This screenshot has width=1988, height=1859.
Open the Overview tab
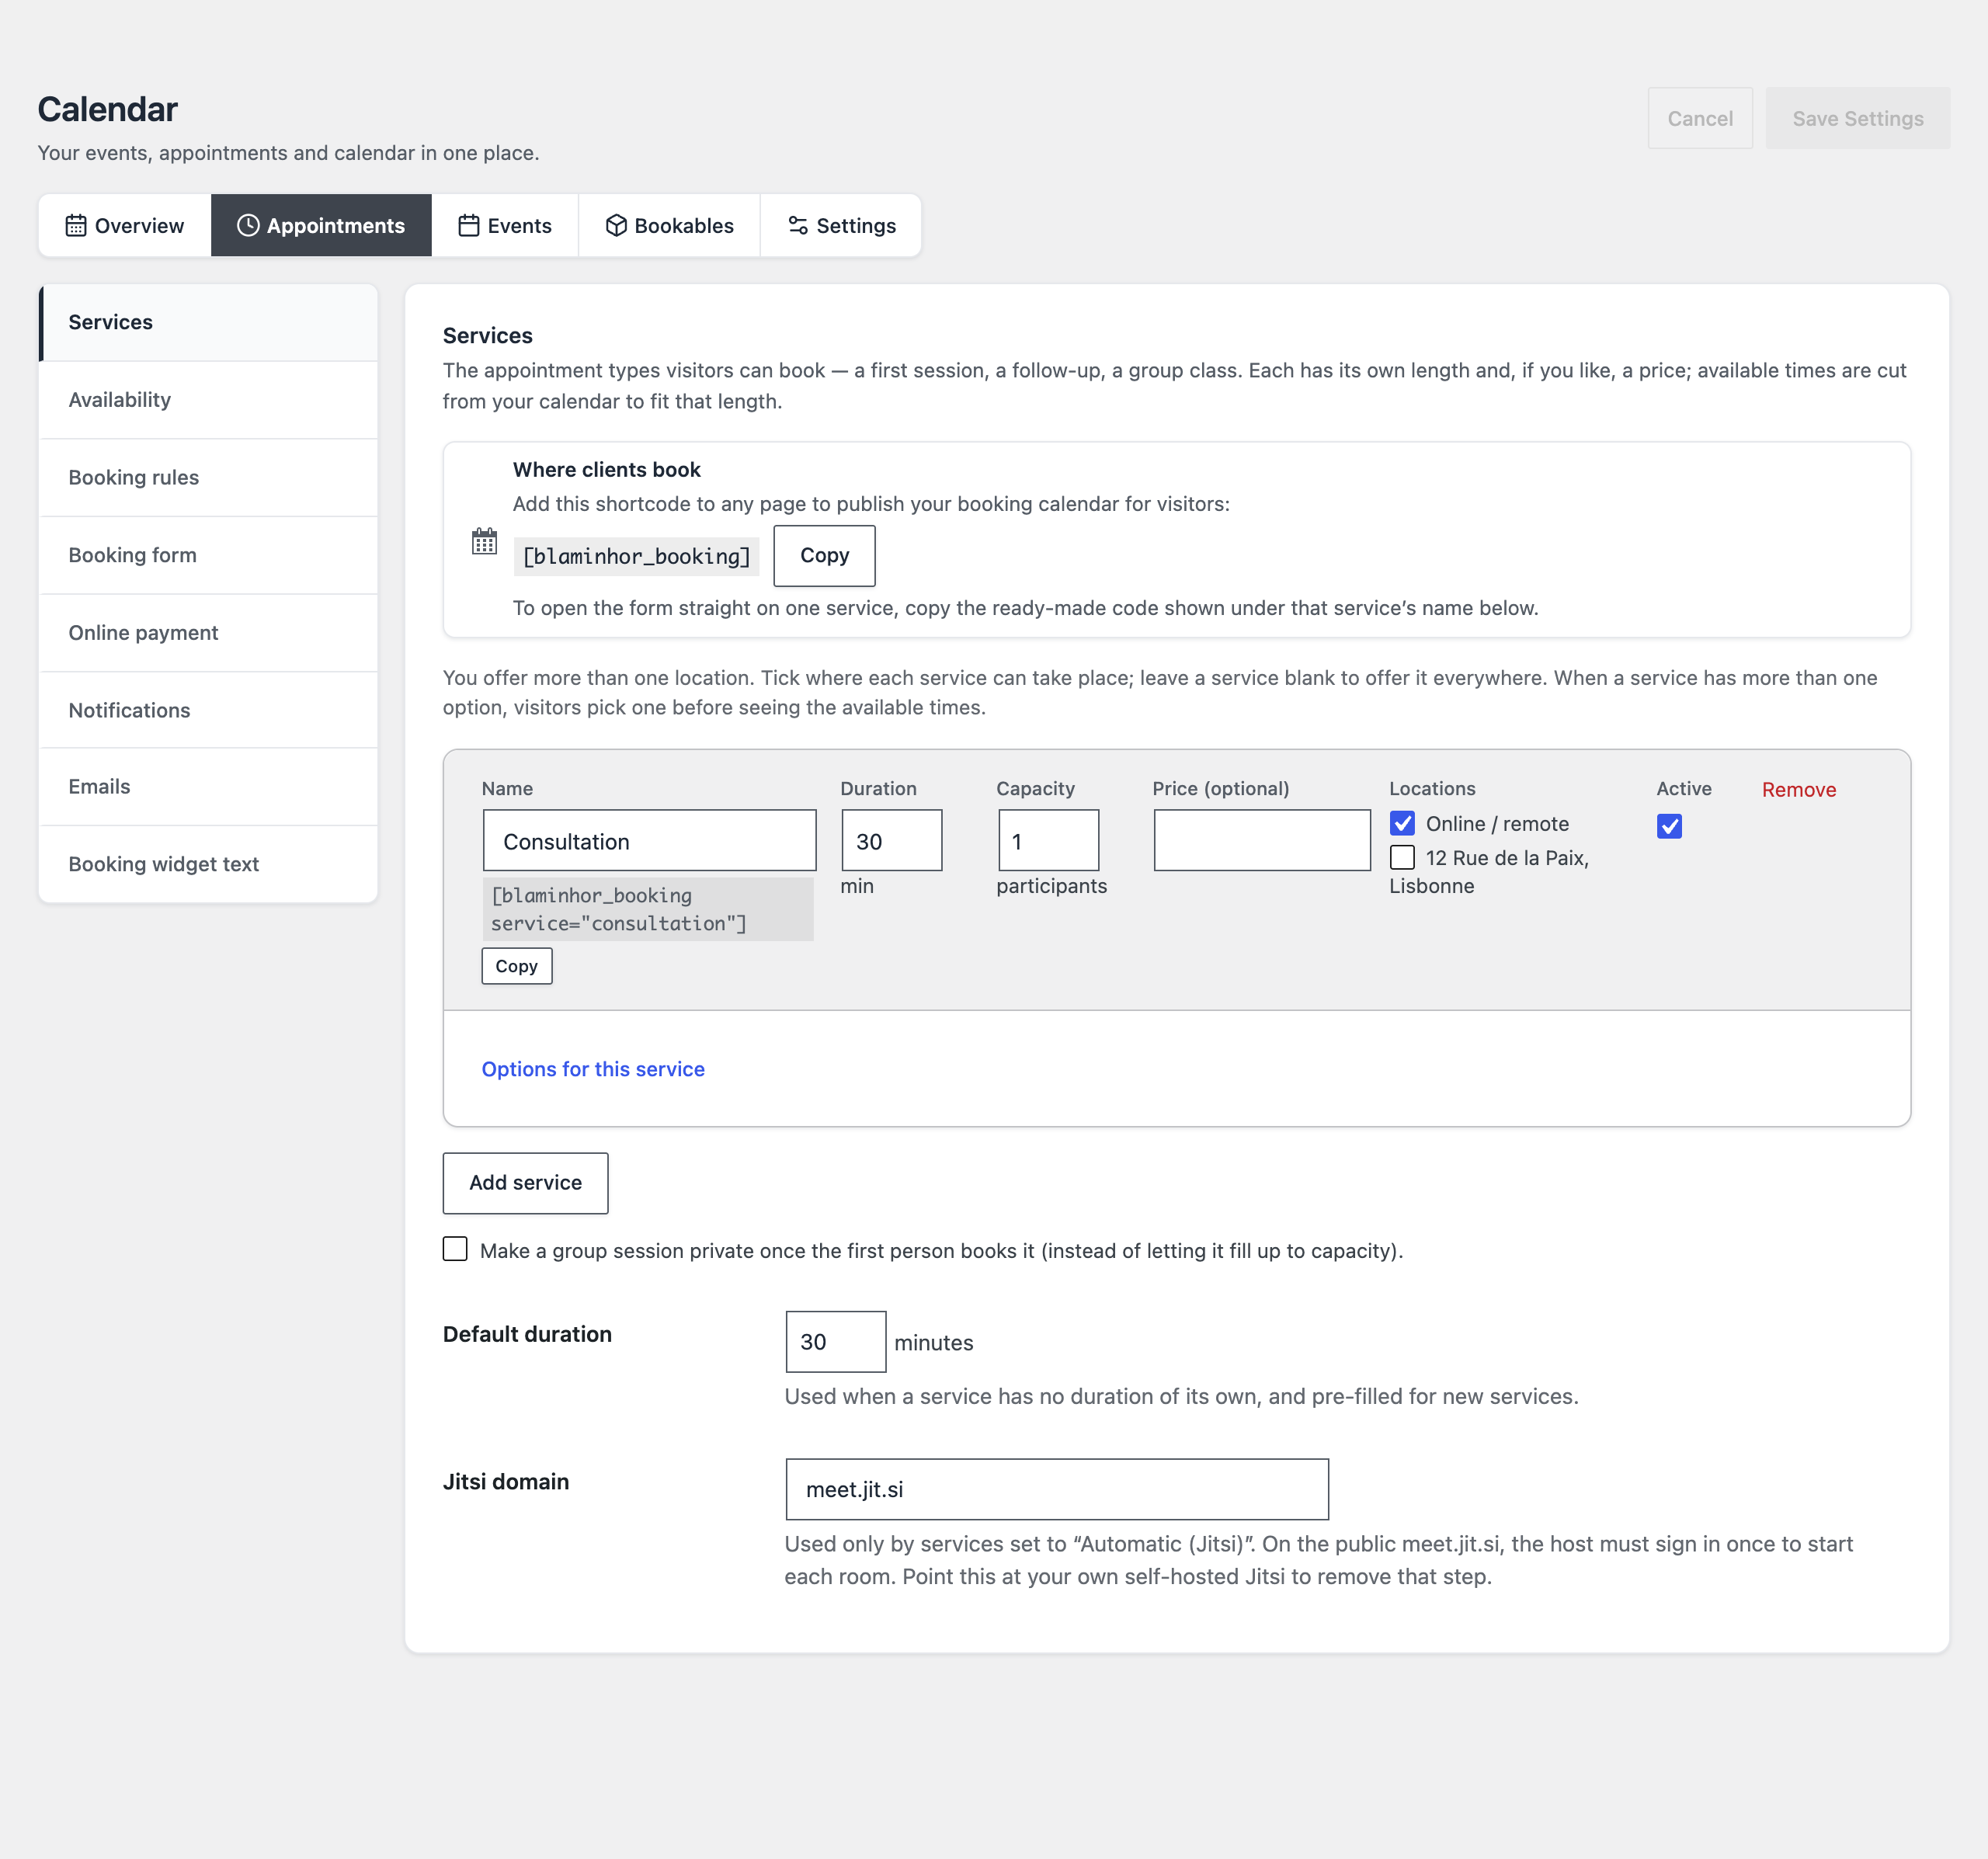tap(125, 226)
